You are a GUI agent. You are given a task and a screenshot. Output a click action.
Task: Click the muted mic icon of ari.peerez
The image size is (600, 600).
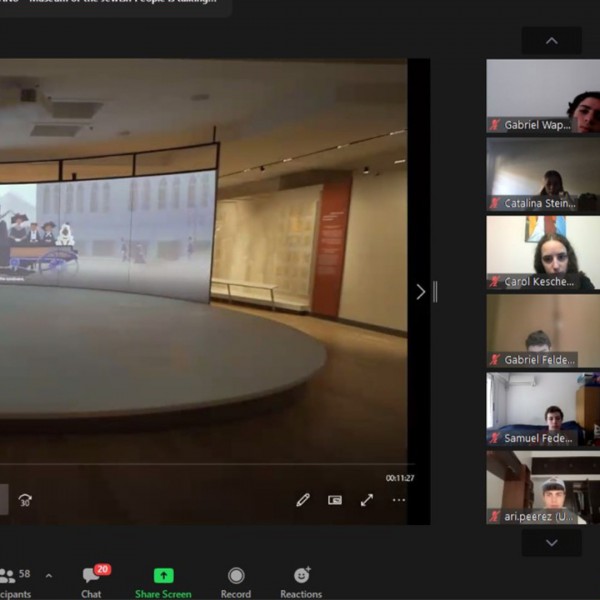(495, 517)
